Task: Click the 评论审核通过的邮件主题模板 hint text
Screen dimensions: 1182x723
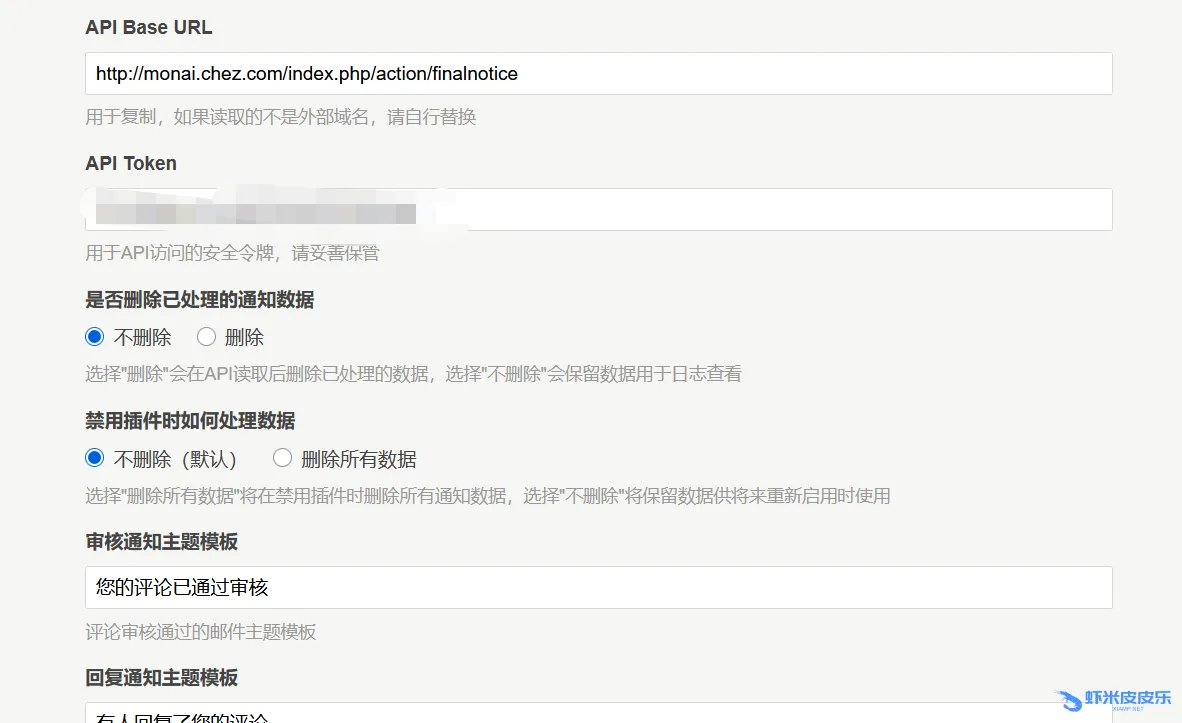Action: [x=200, y=632]
